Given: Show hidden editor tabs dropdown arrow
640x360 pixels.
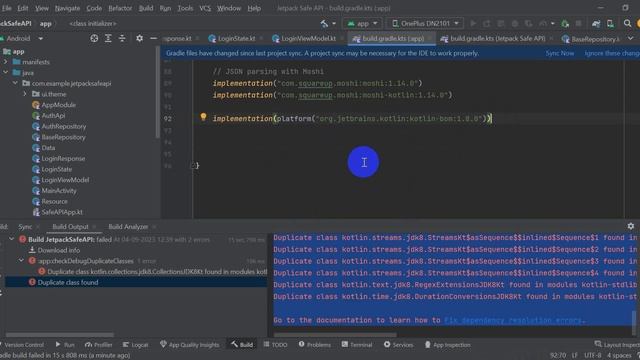Looking at the screenshot, I should pos(631,39).
